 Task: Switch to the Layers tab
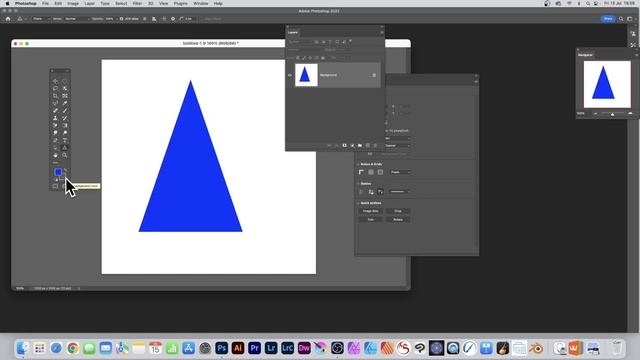pyautogui.click(x=293, y=32)
